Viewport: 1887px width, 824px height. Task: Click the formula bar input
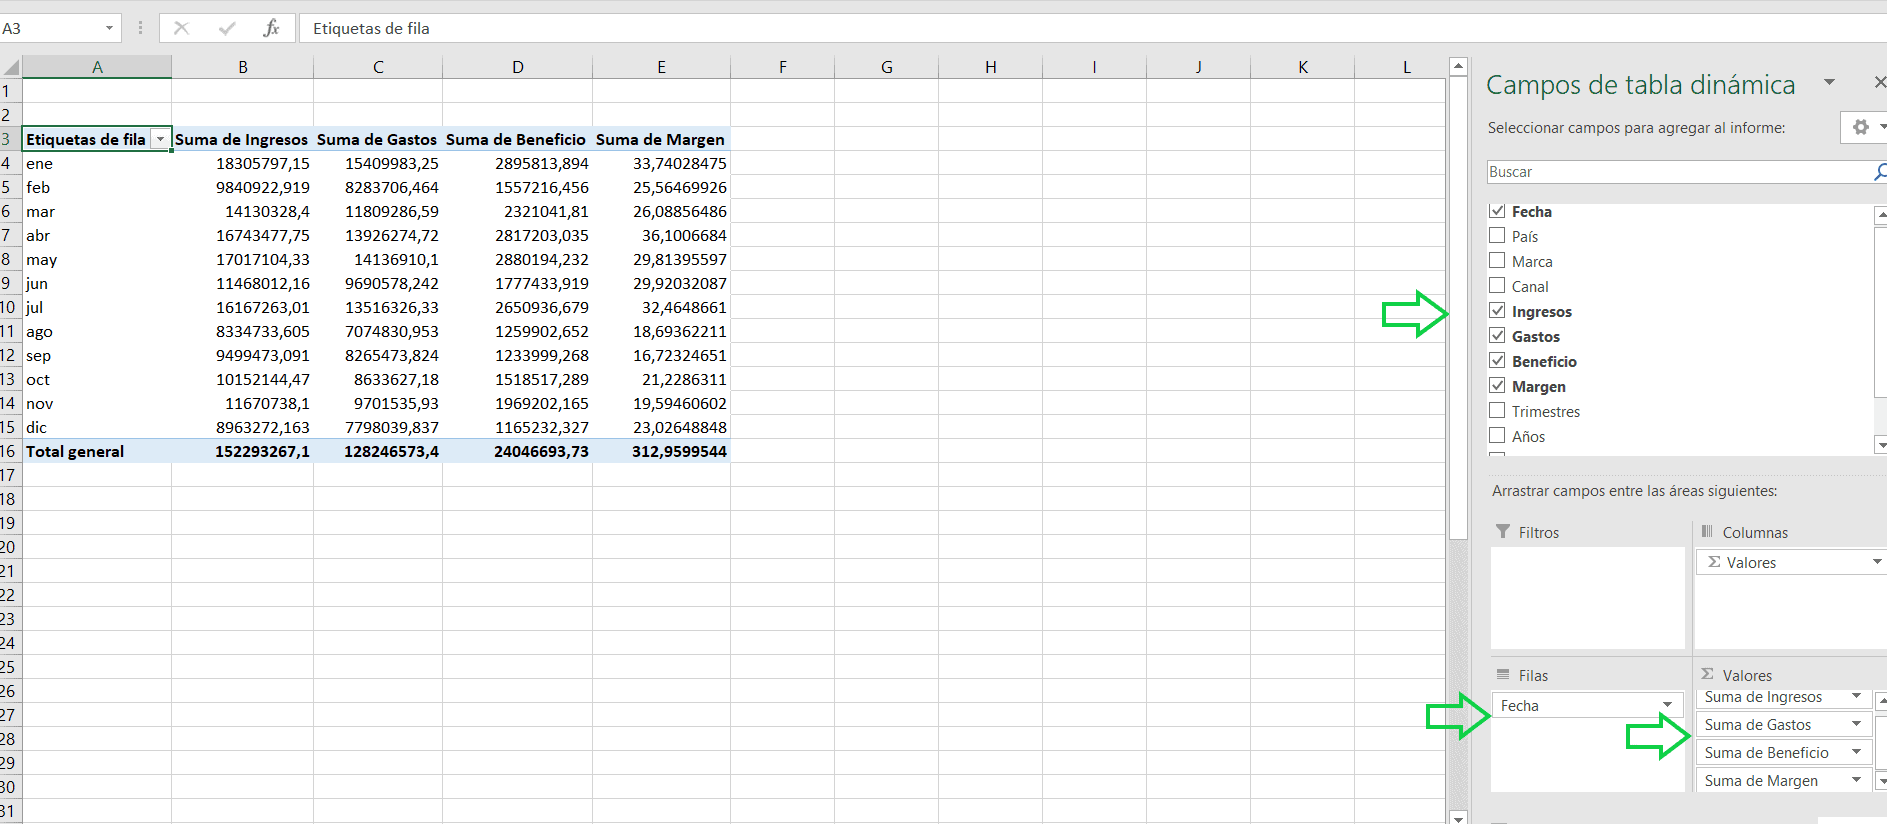point(1095,28)
